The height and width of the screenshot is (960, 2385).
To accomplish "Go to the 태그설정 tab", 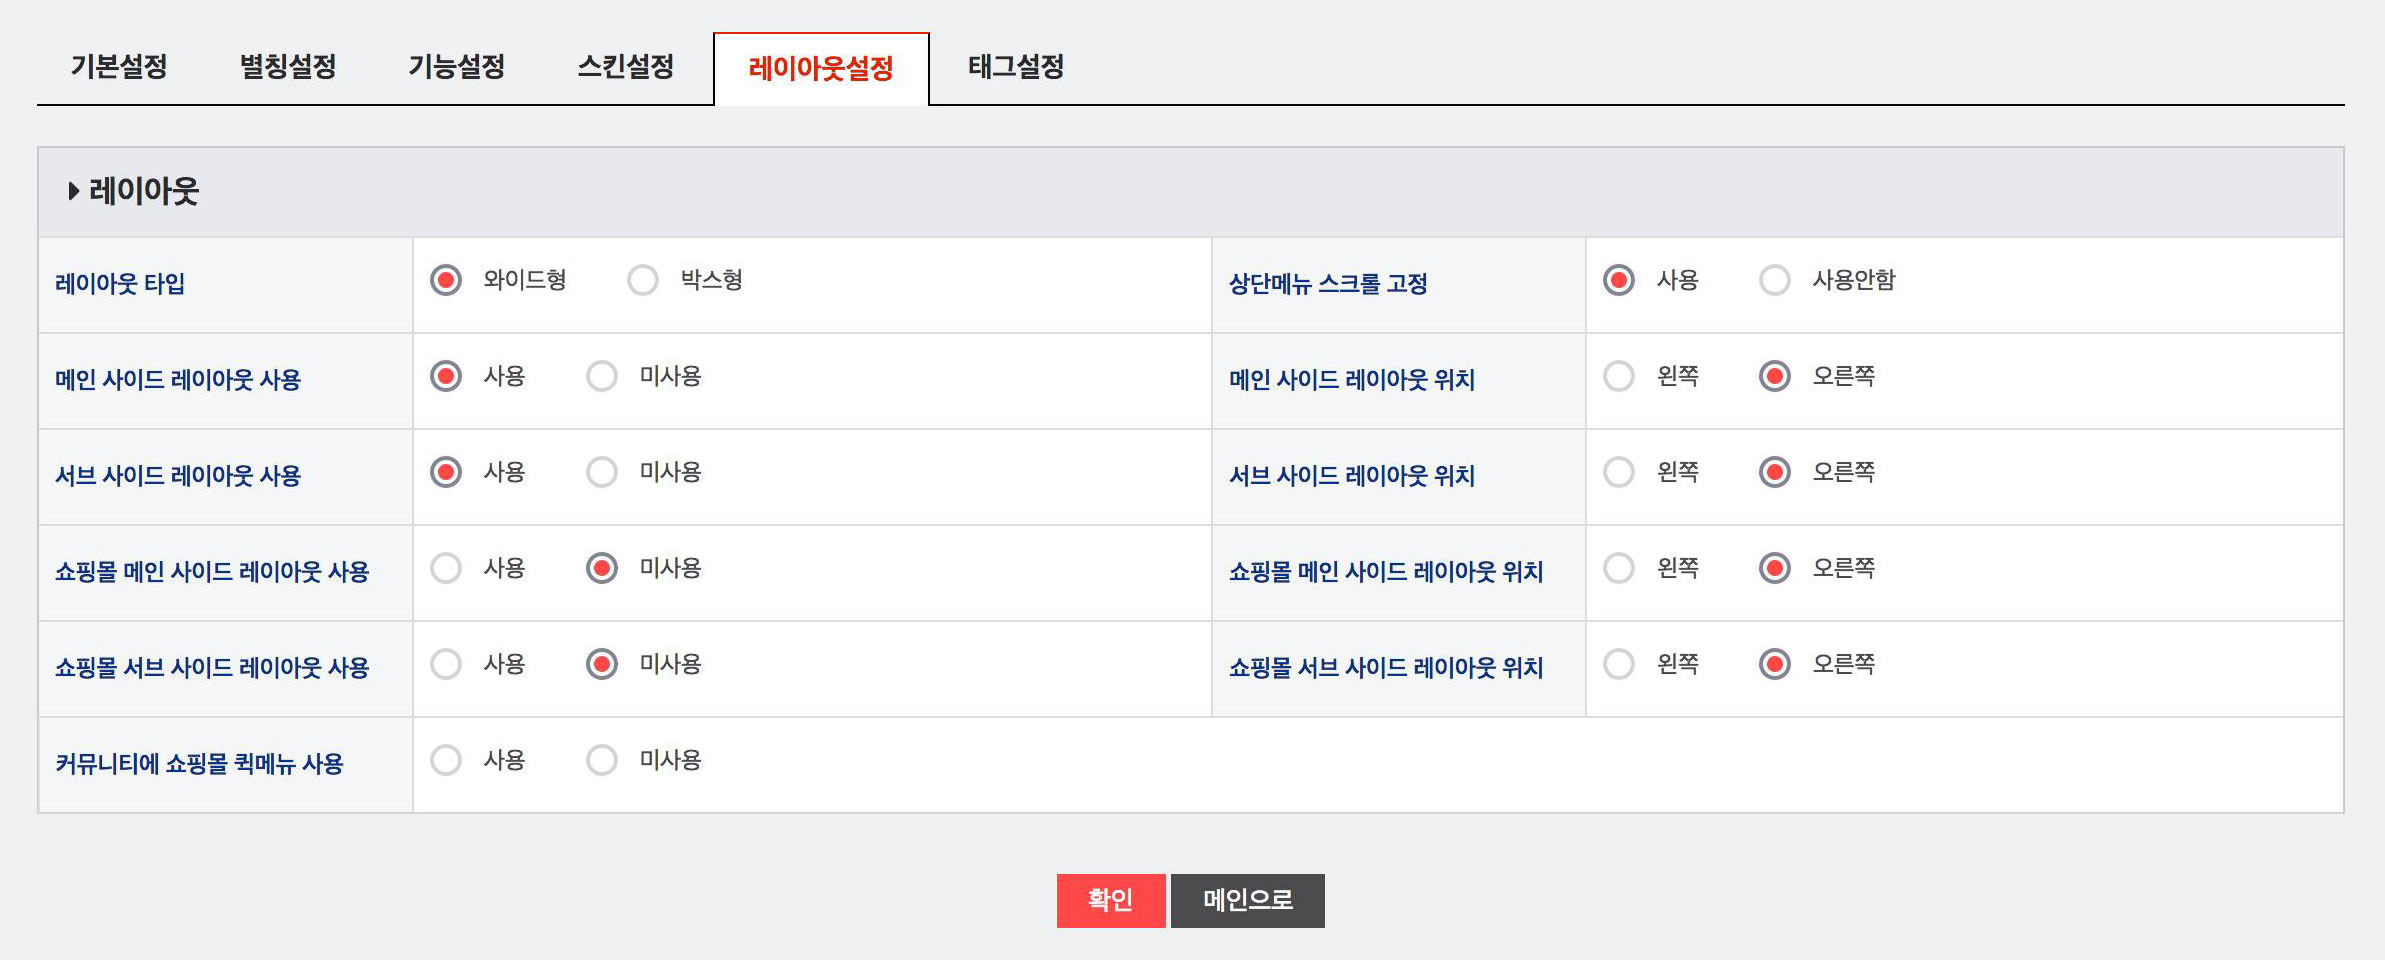I will pos(1016,67).
